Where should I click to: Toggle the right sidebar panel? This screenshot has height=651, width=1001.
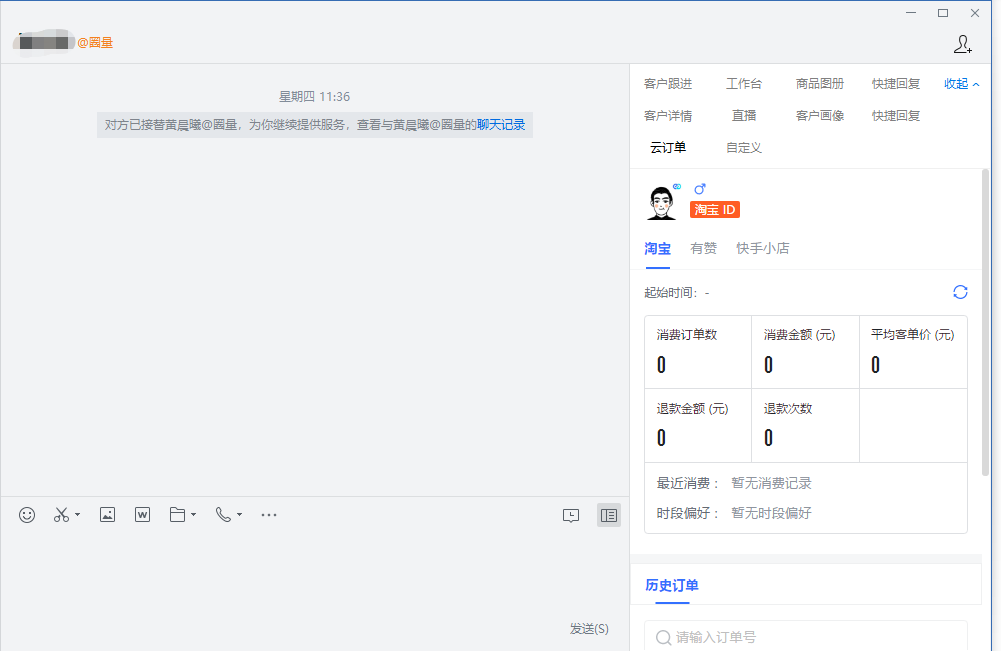coord(608,516)
